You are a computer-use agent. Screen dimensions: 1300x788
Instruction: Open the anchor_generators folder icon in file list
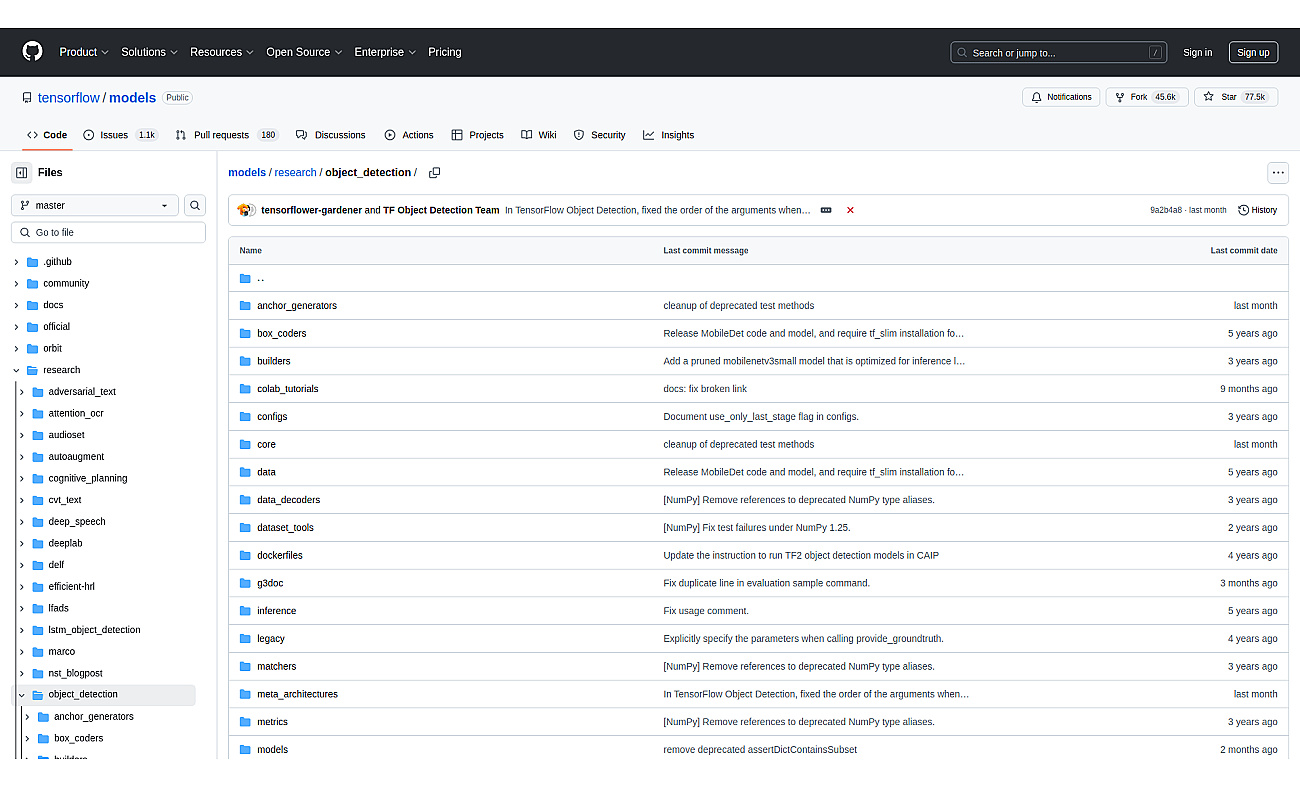tap(245, 306)
